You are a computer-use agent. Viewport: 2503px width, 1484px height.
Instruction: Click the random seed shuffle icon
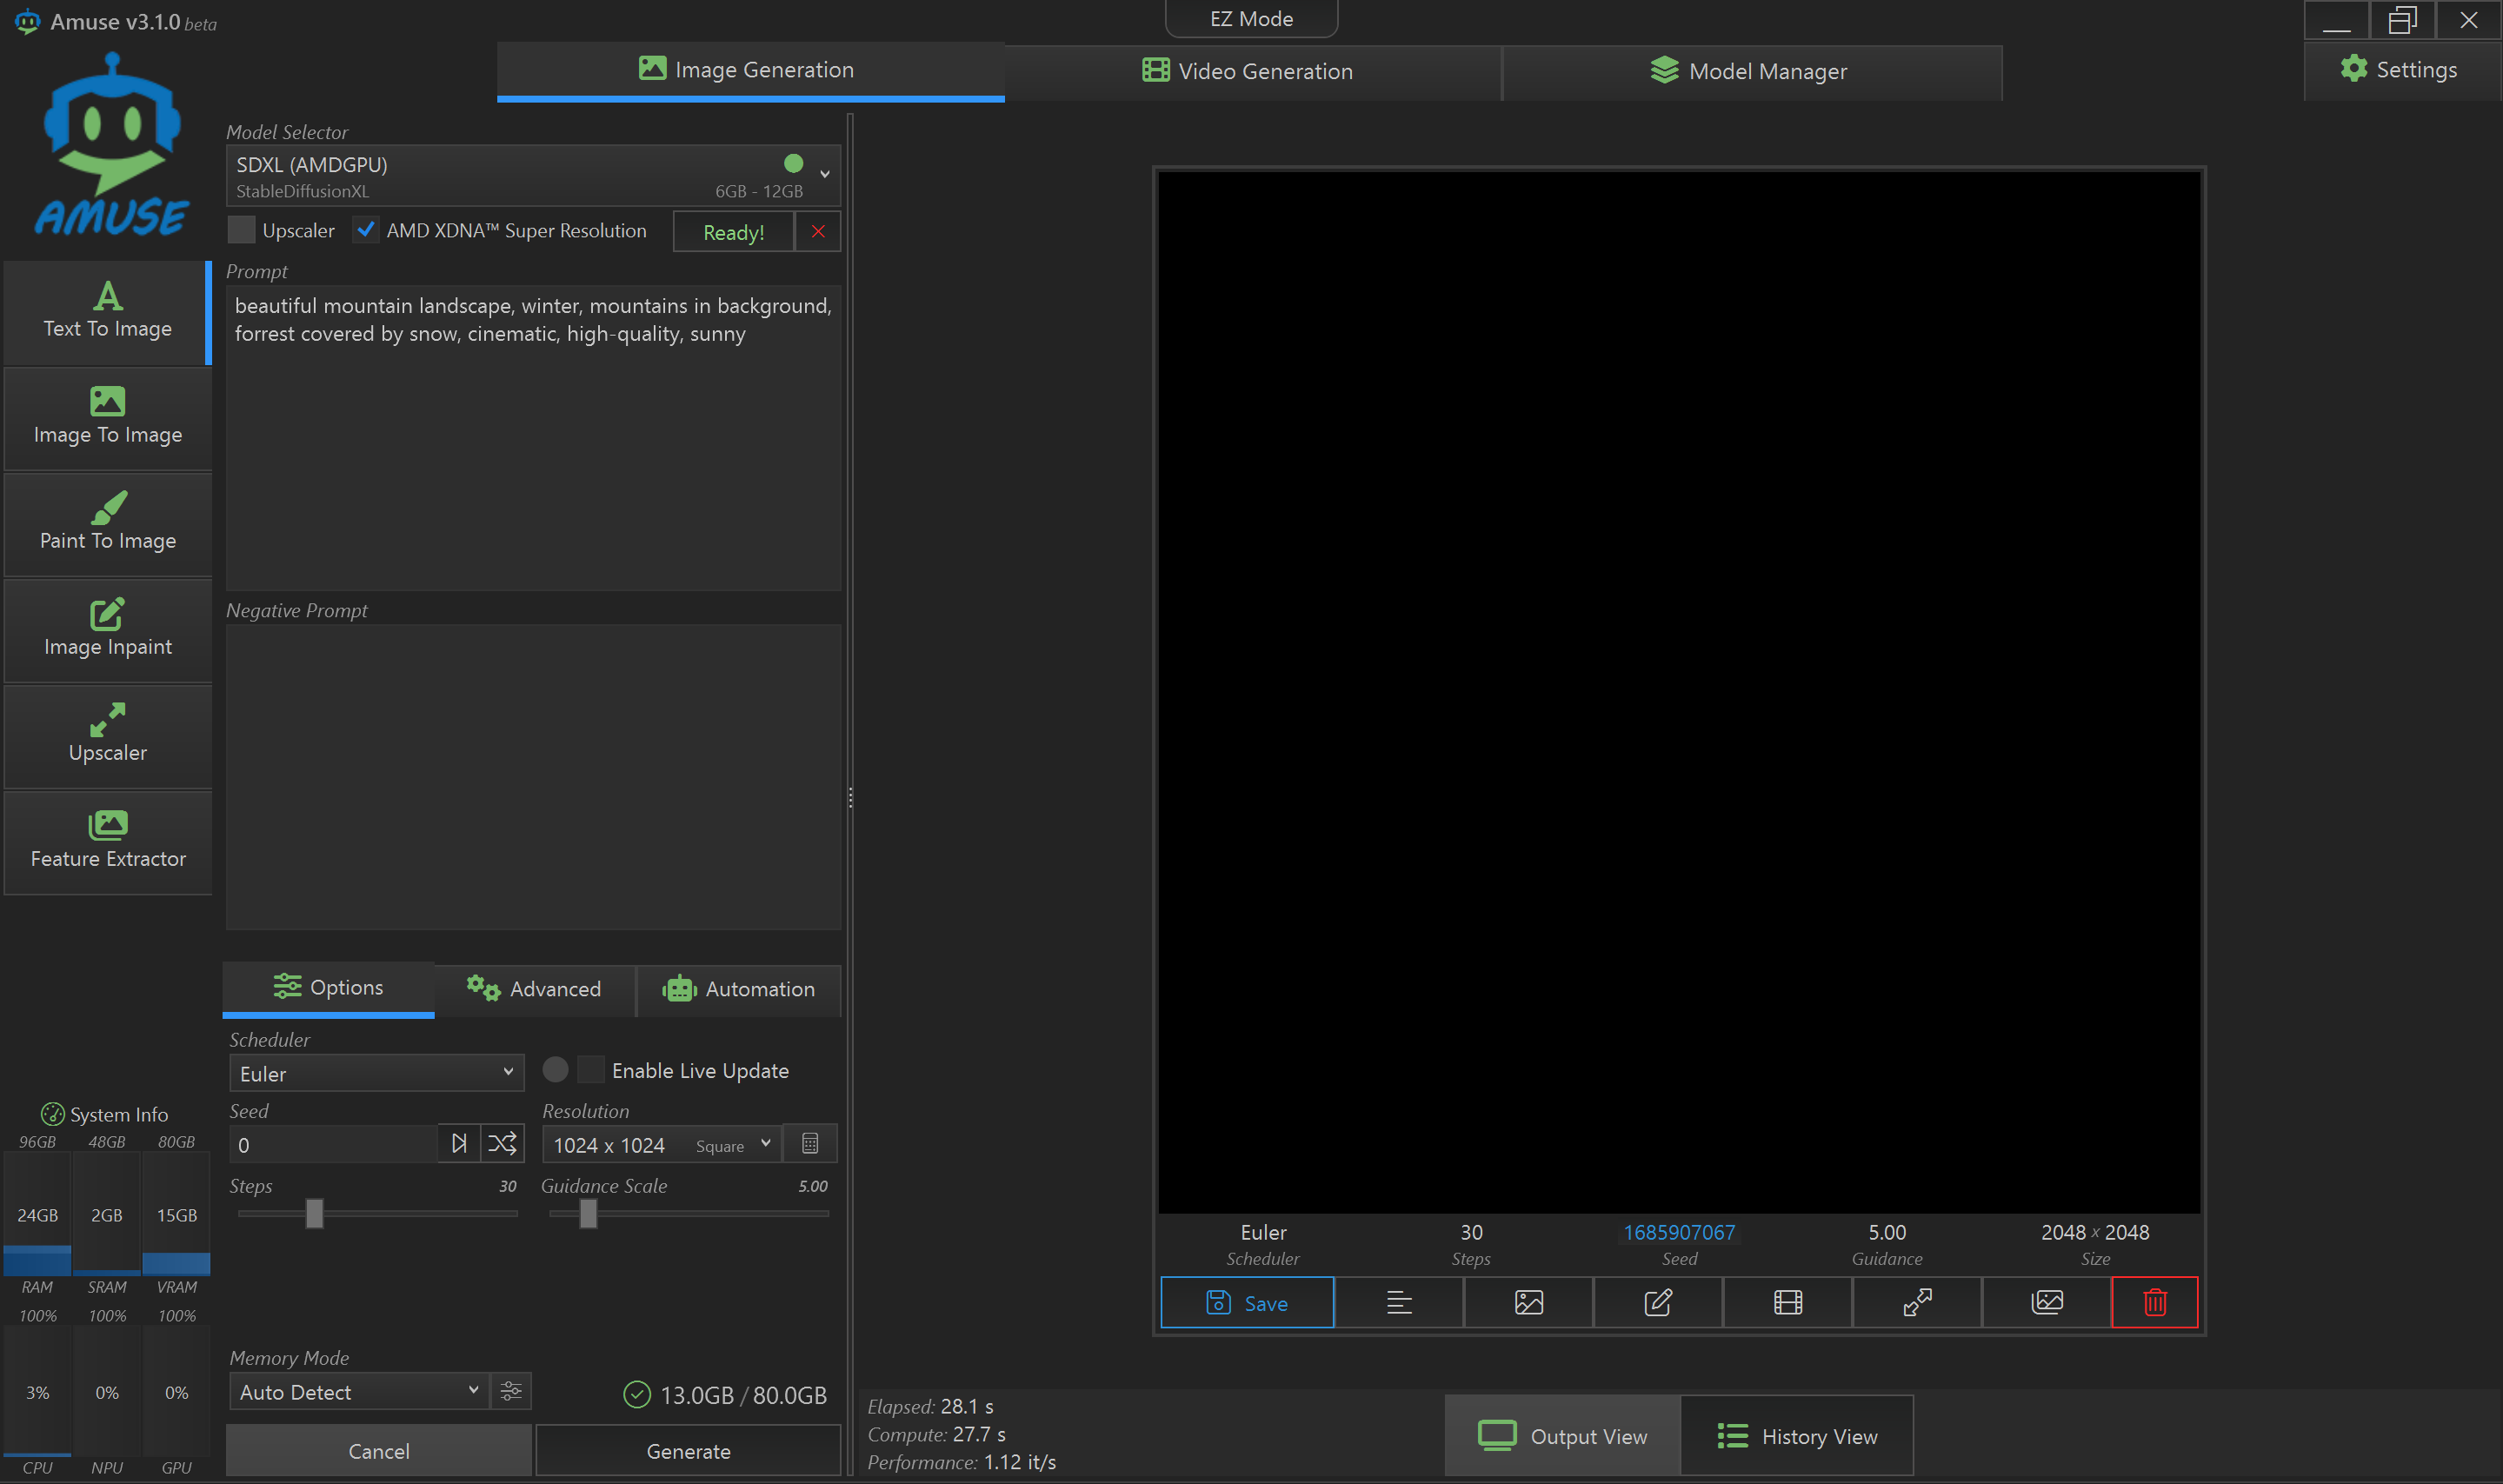point(502,1143)
